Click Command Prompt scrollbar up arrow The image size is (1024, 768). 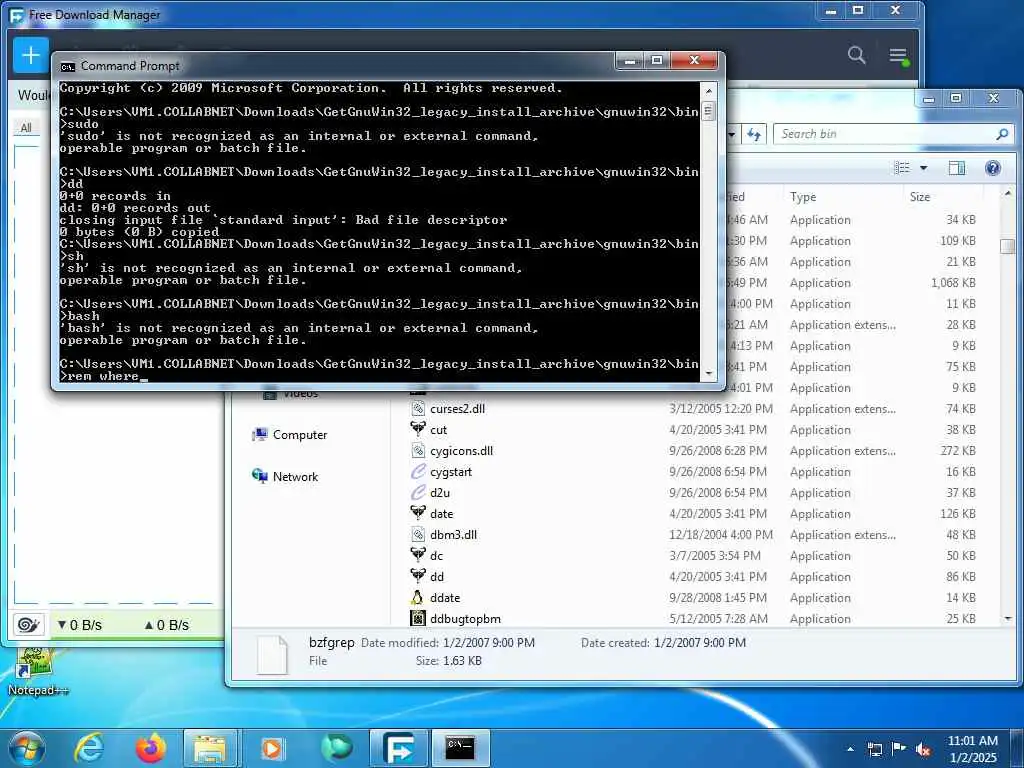[708, 90]
